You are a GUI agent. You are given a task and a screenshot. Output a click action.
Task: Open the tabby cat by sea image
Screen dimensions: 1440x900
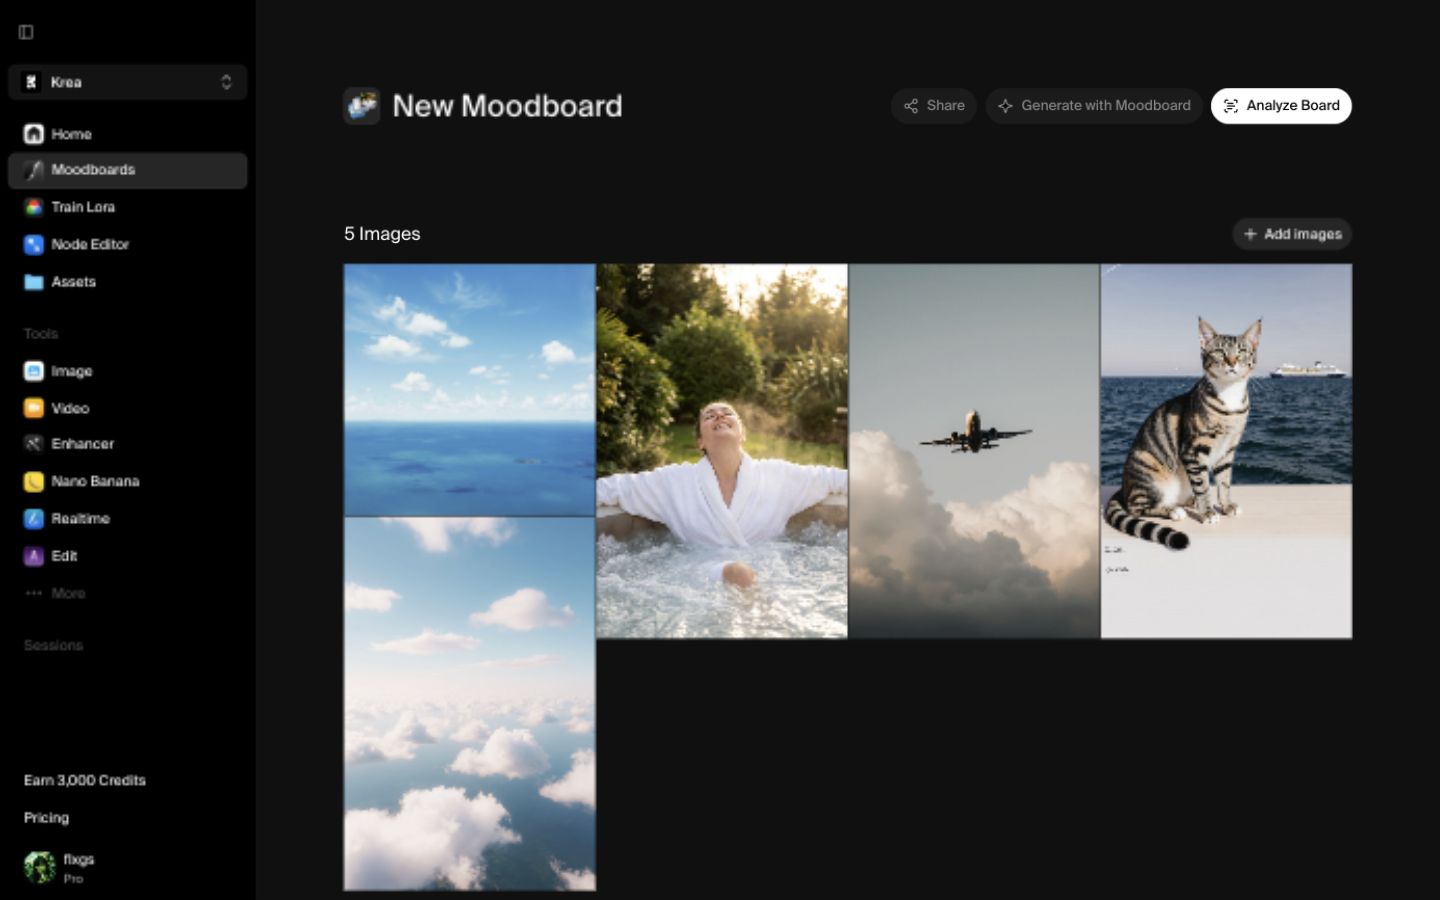pyautogui.click(x=1226, y=451)
